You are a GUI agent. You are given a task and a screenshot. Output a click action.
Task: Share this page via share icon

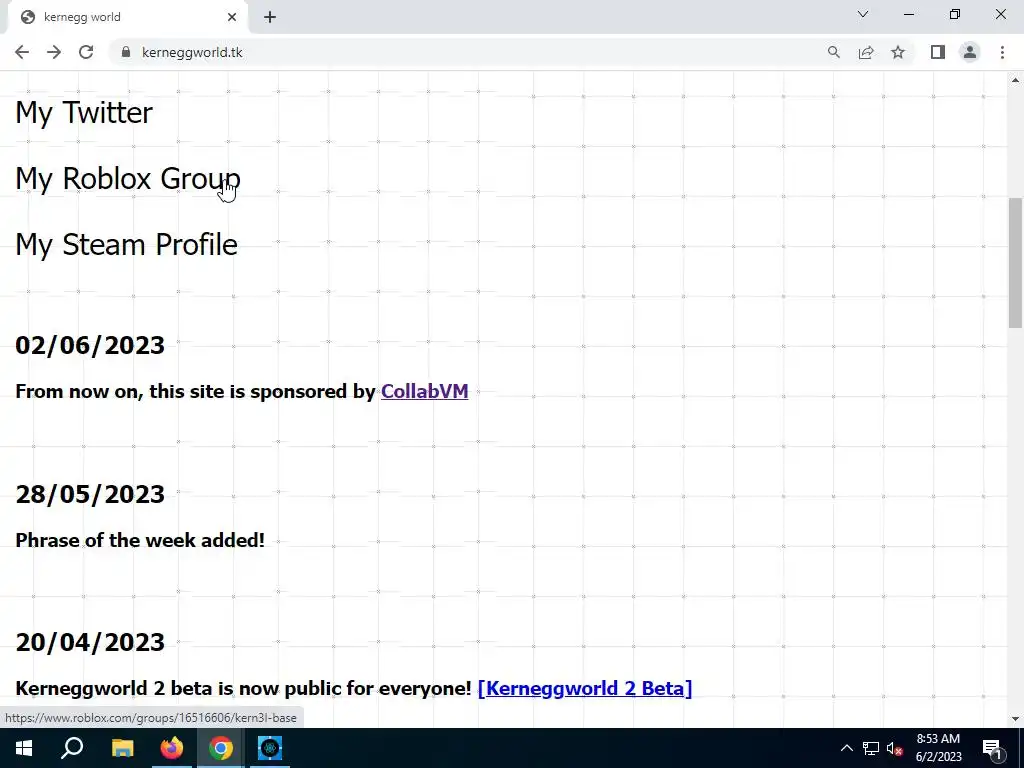(x=866, y=52)
